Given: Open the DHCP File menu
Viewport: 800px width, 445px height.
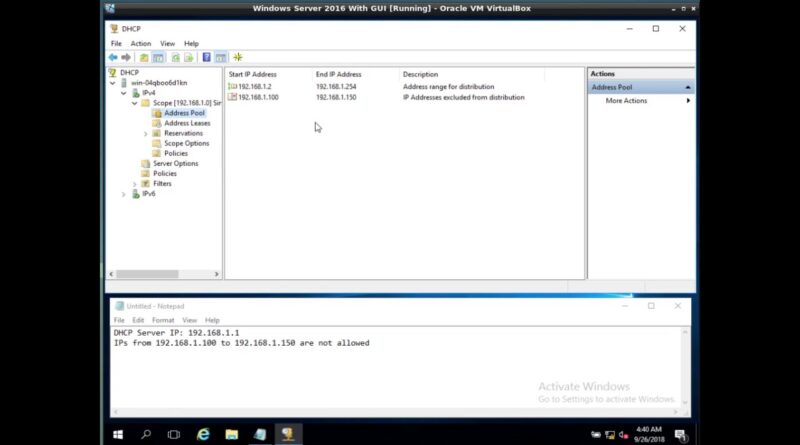Looking at the screenshot, I should [116, 43].
